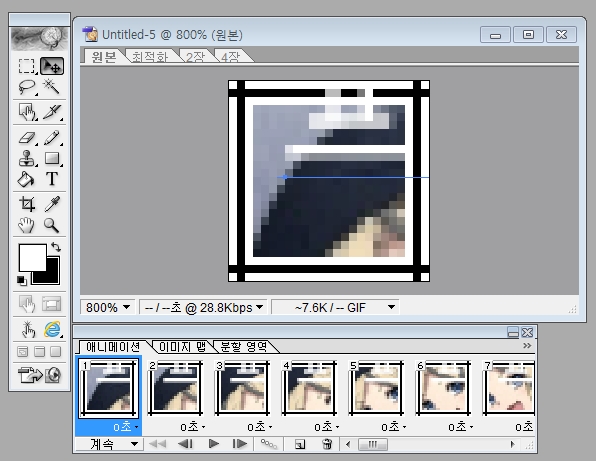Viewport: 596px width, 461px height.
Task: Switch to the 원본 tab
Action: [104, 57]
